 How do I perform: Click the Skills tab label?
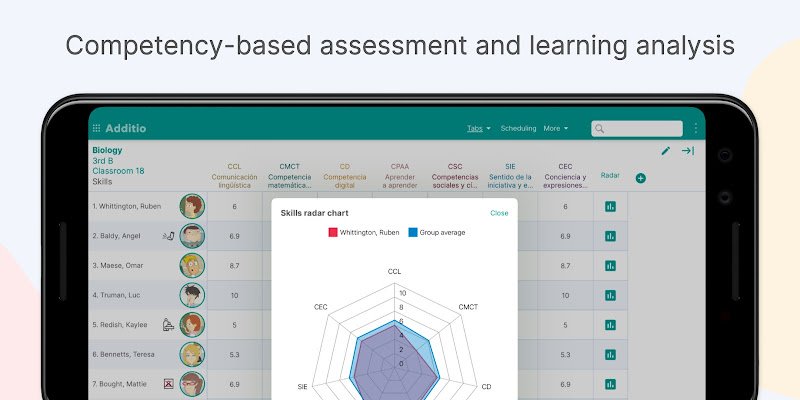point(102,182)
